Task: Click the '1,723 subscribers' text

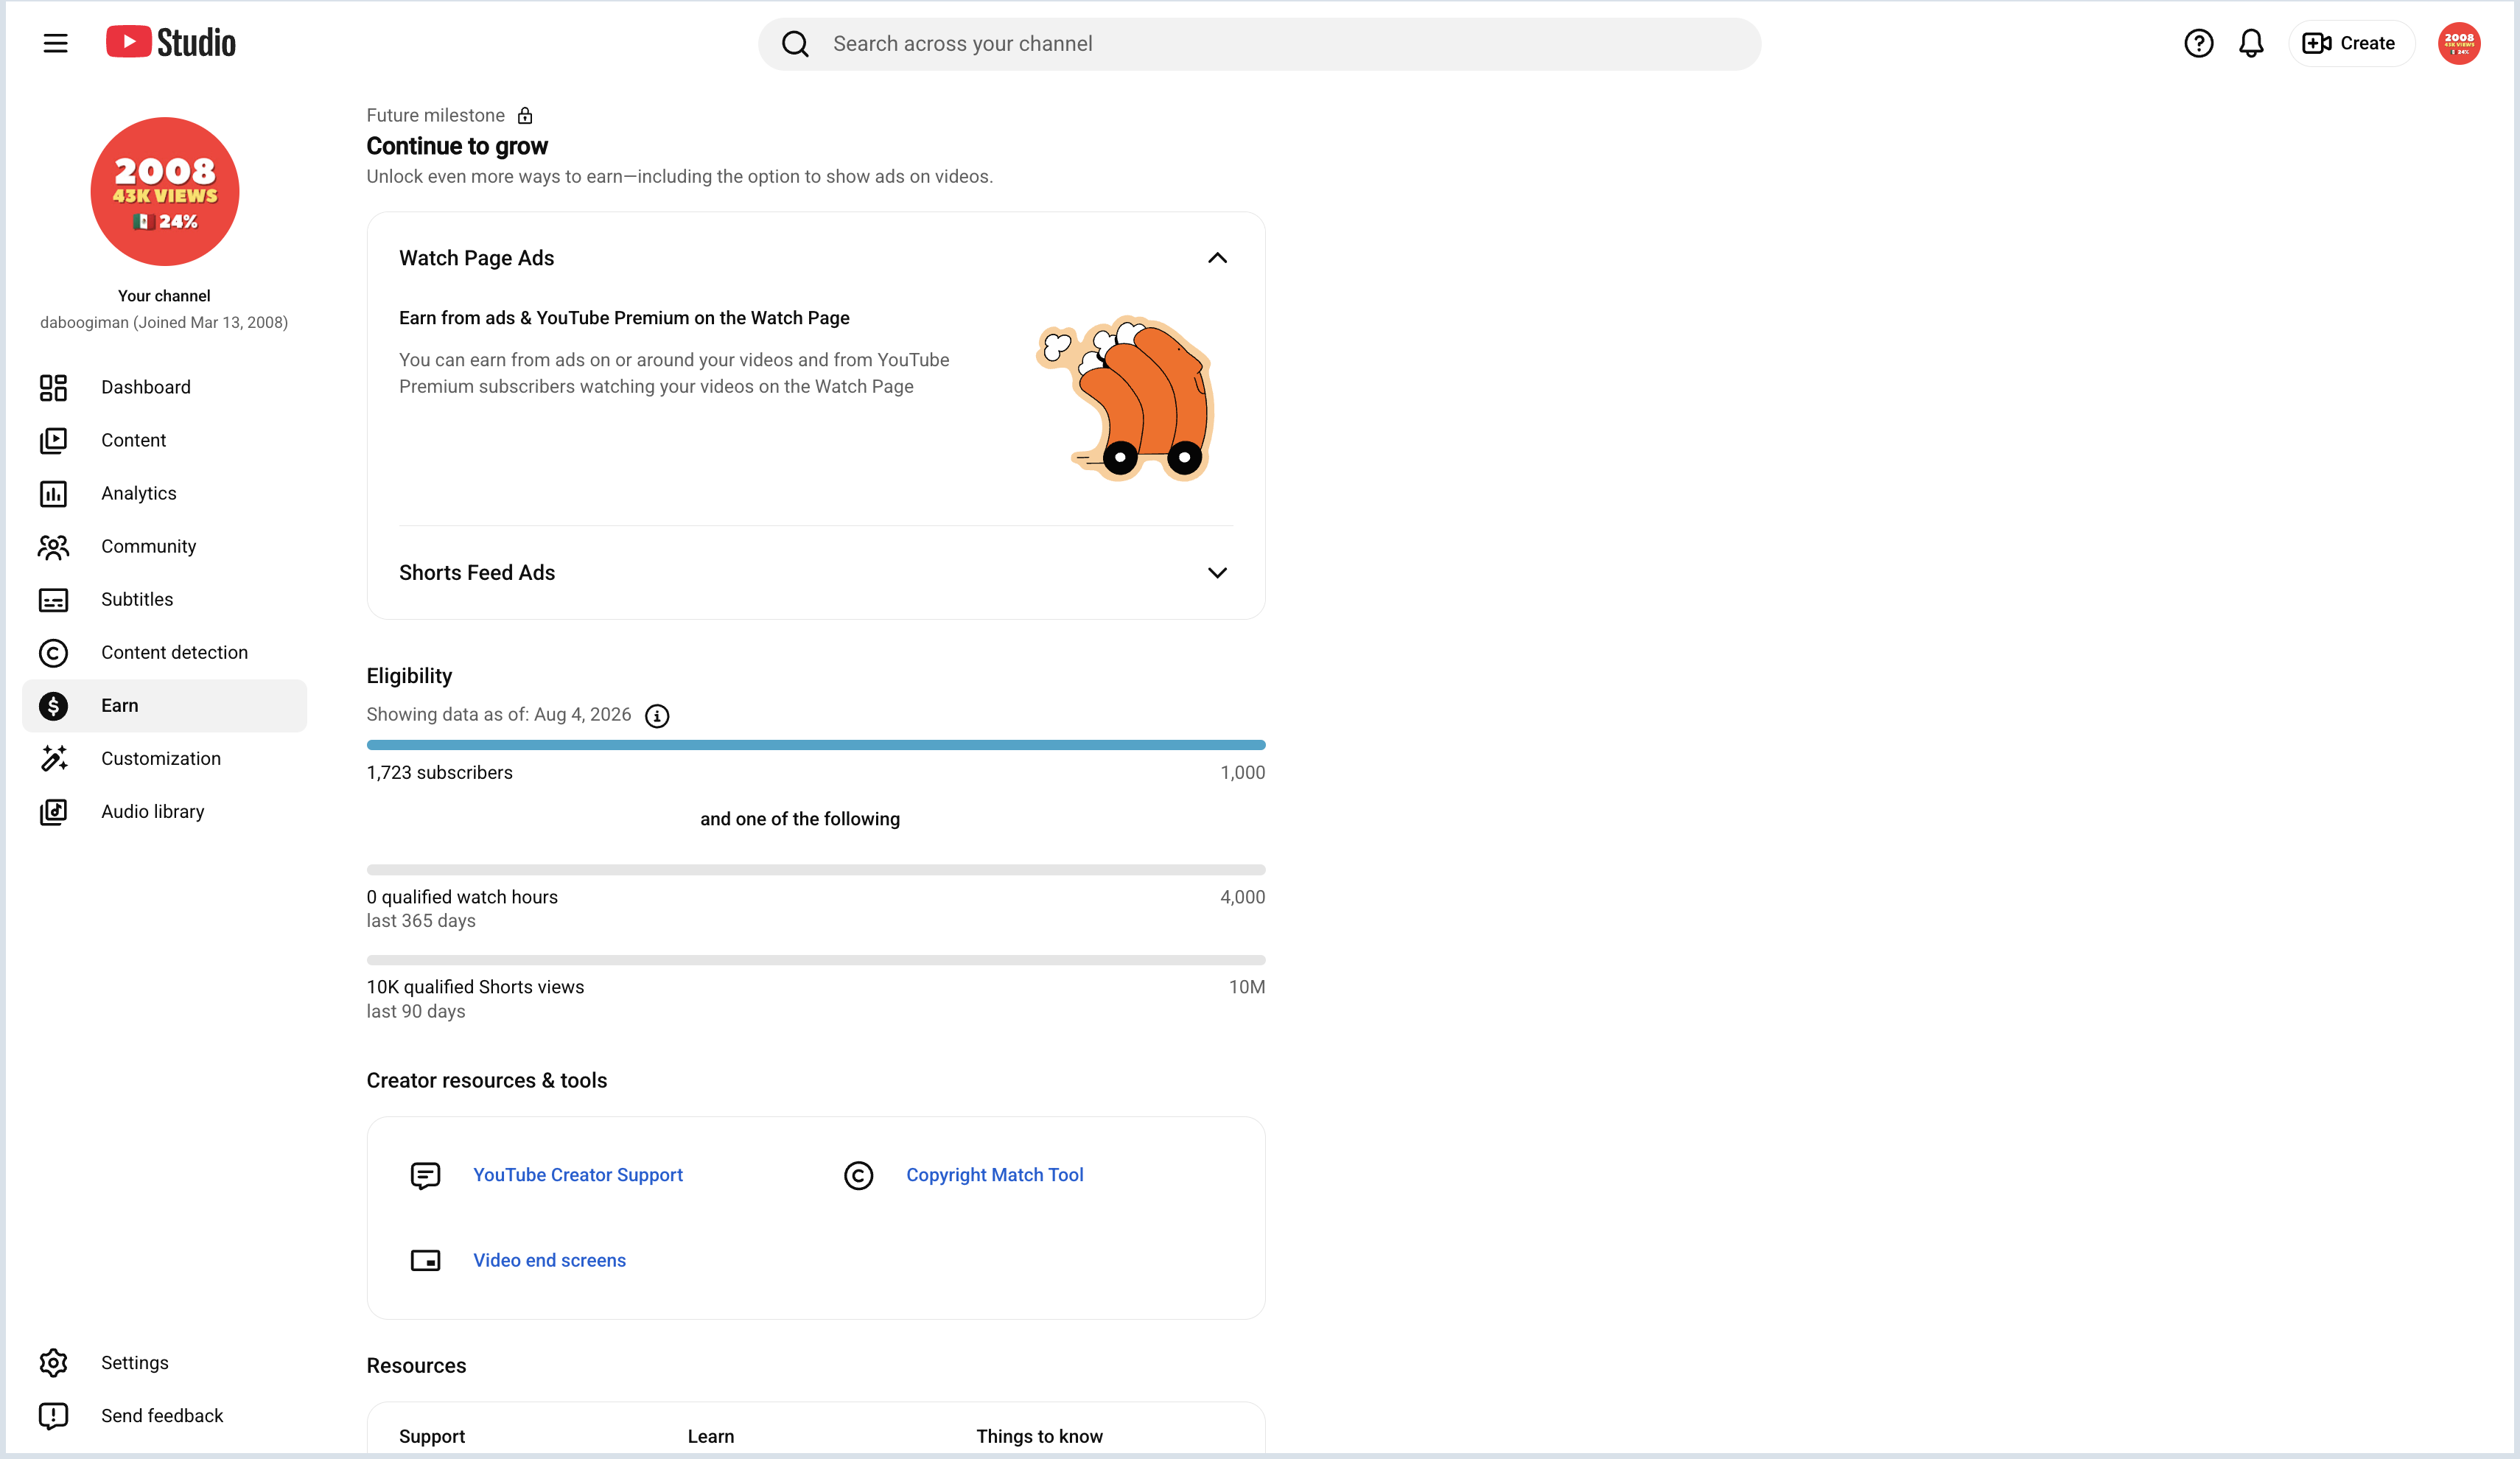Action: (x=439, y=773)
